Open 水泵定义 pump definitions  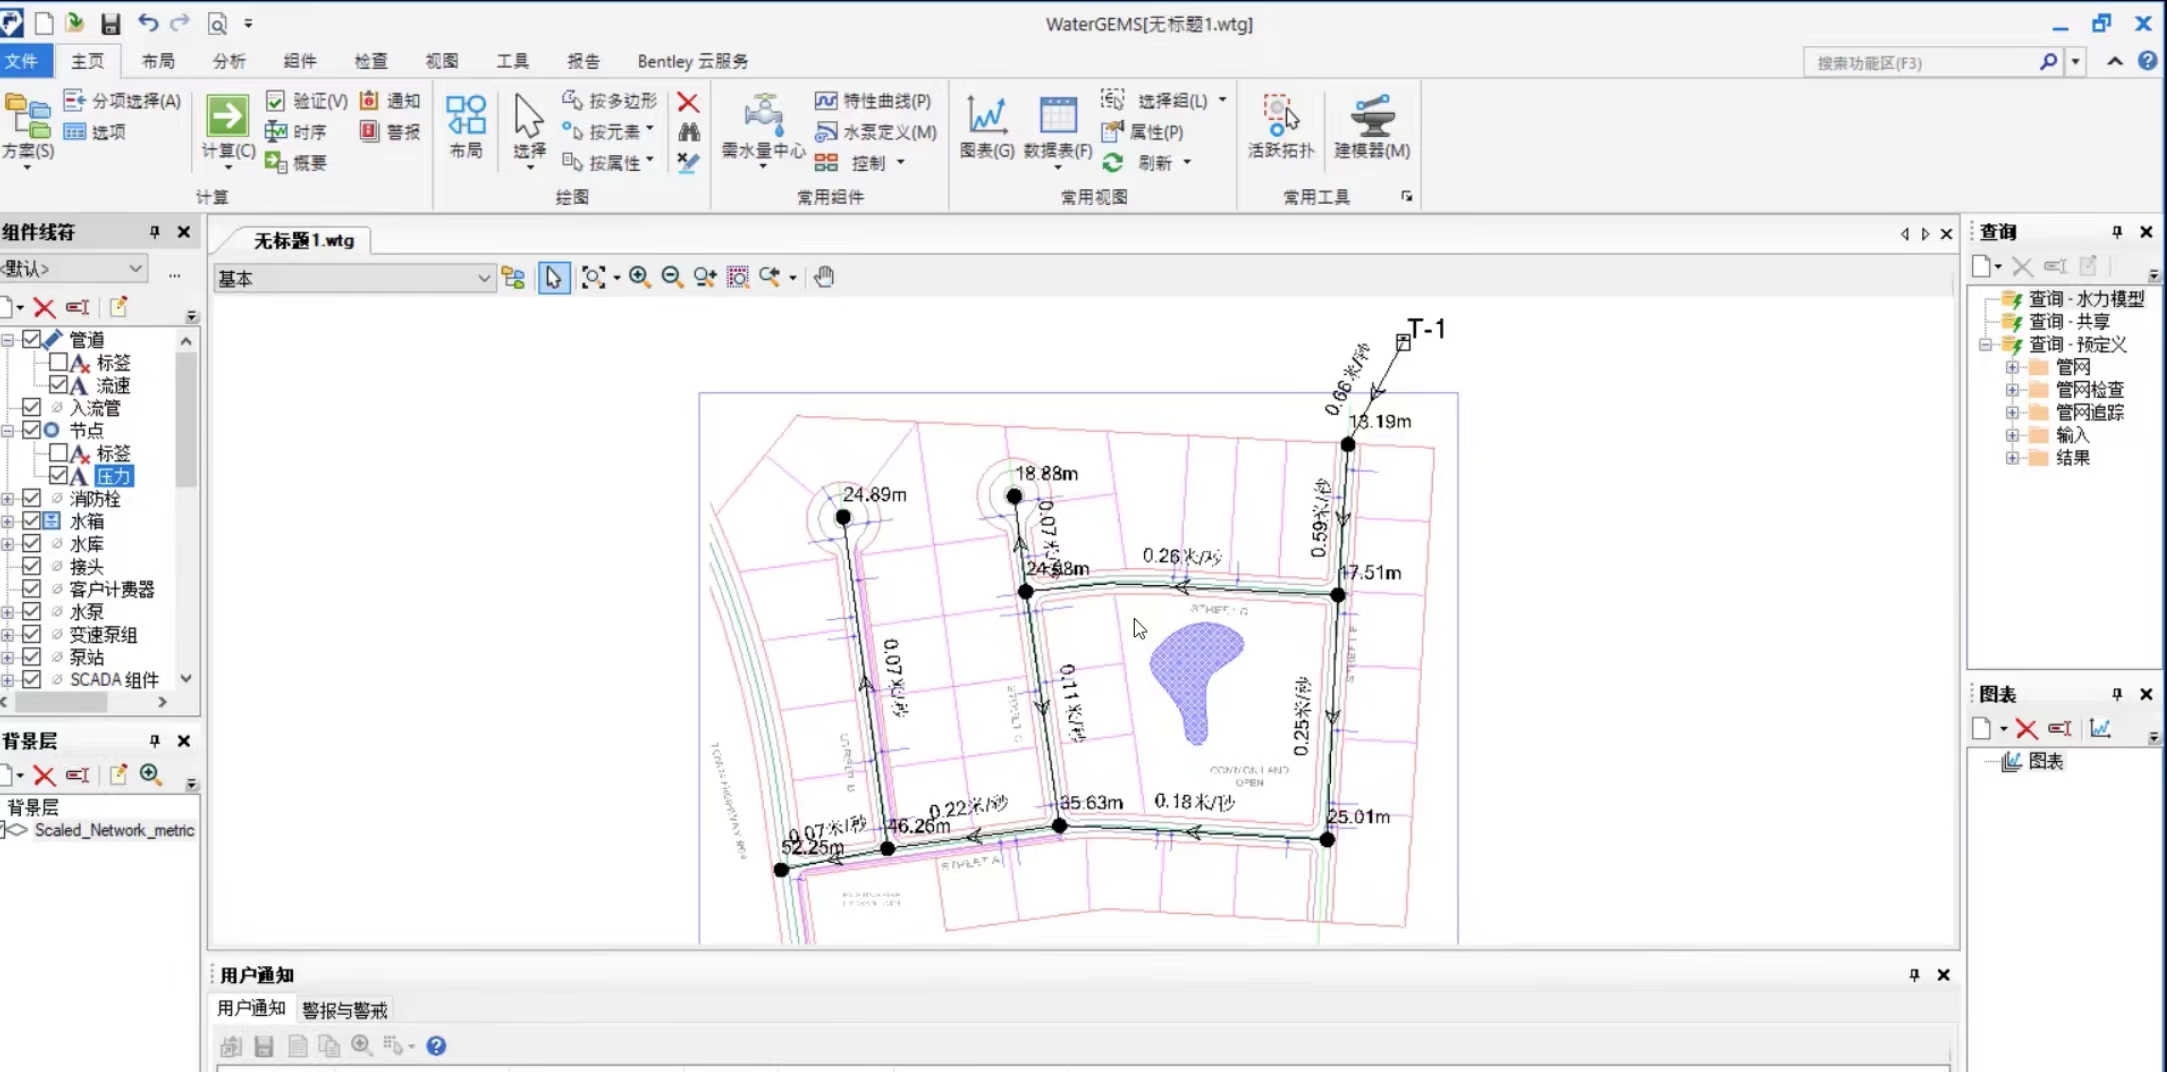tap(876, 132)
